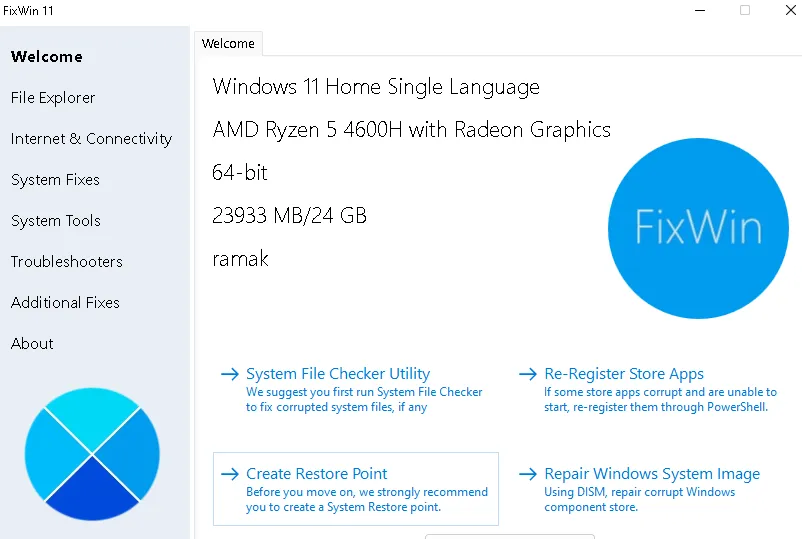Go to Internet & Connectivity fixes
Screen dimensions: 802x539
click(91, 139)
